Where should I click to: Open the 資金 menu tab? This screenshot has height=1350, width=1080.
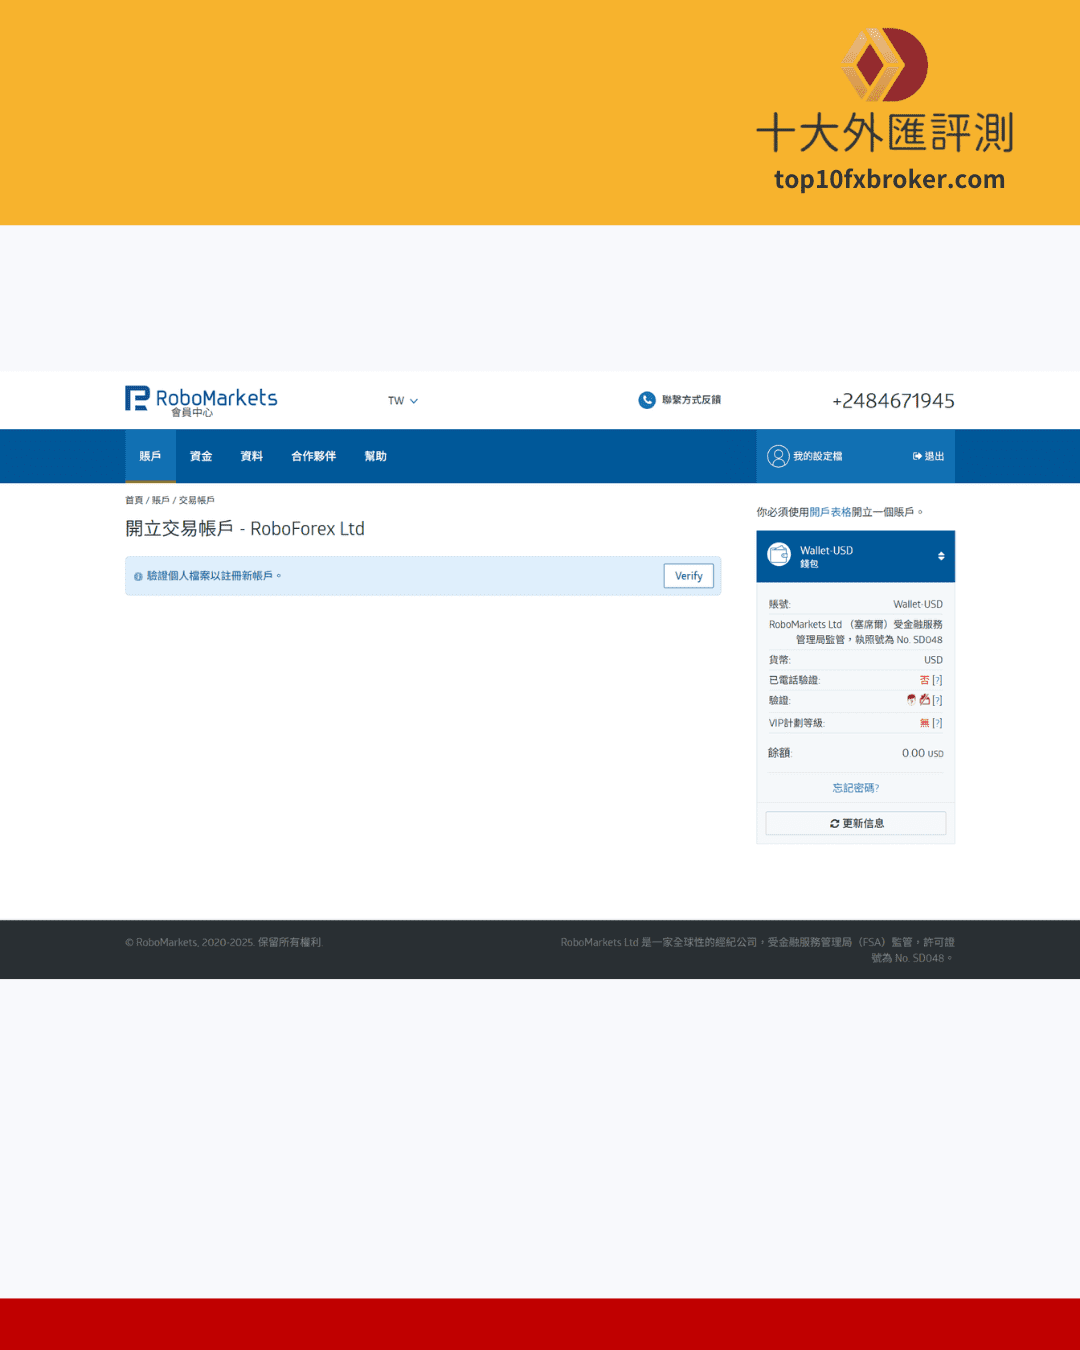(200, 456)
